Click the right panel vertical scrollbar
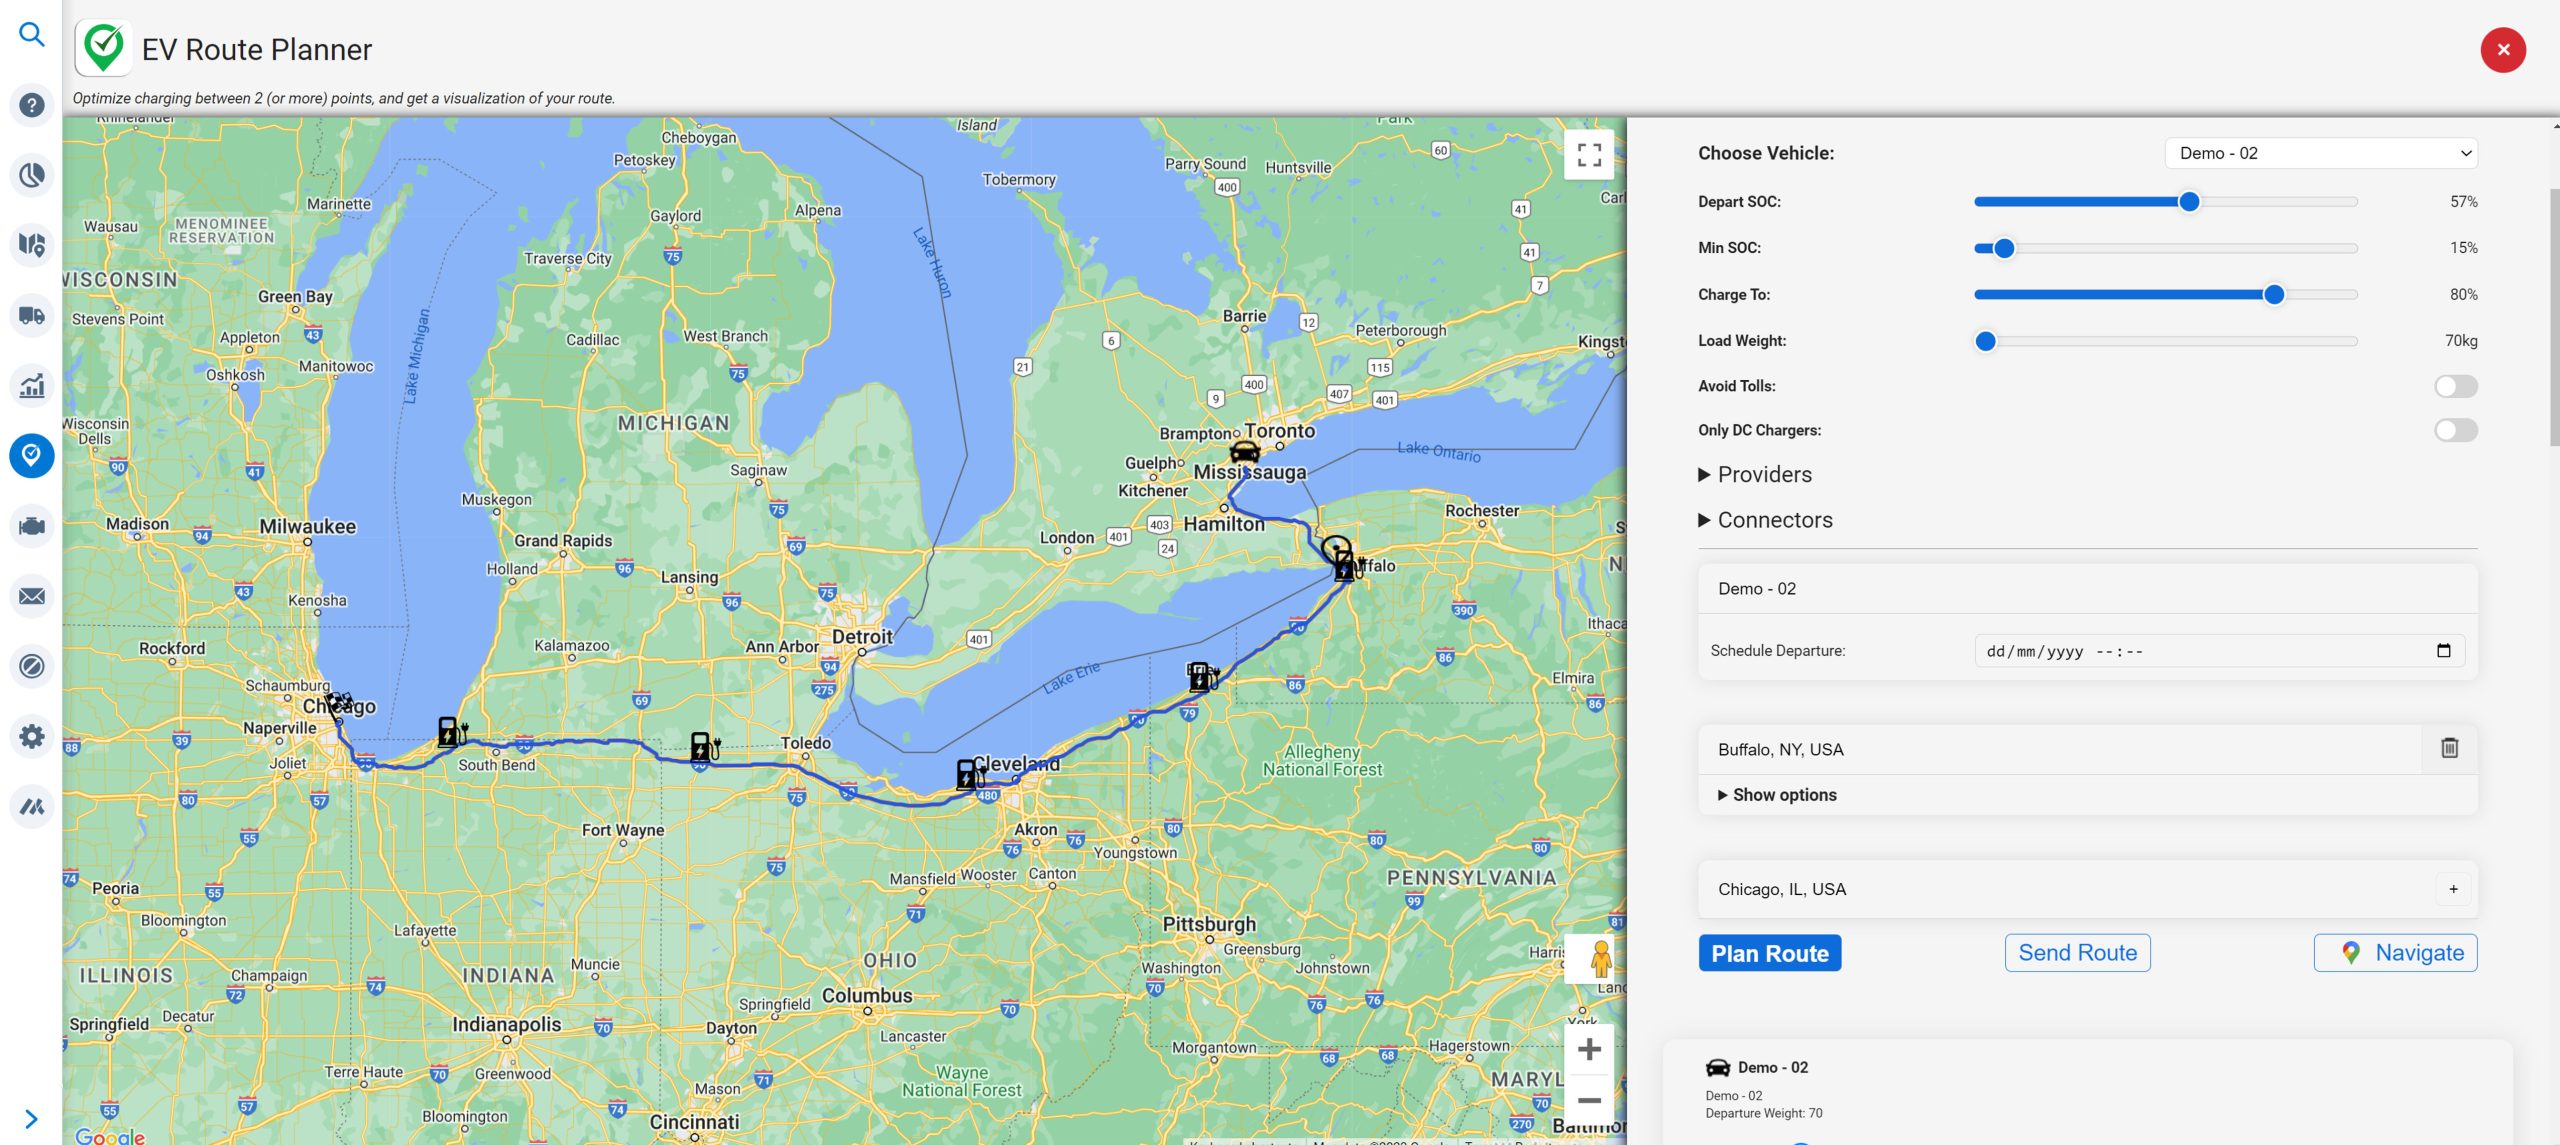Viewport: 2560px width, 1145px height. pyautogui.click(x=2554, y=317)
